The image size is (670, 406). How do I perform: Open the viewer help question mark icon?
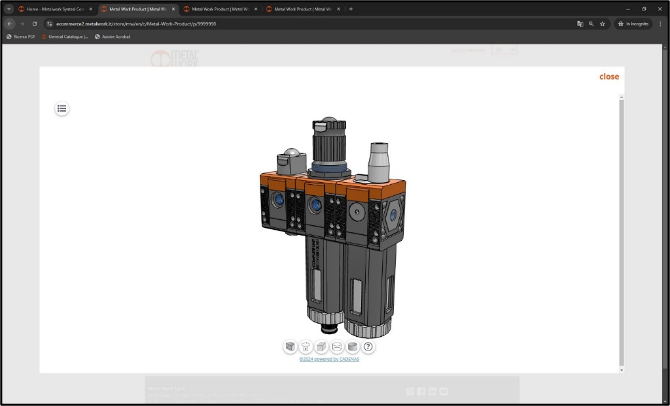pyautogui.click(x=368, y=346)
